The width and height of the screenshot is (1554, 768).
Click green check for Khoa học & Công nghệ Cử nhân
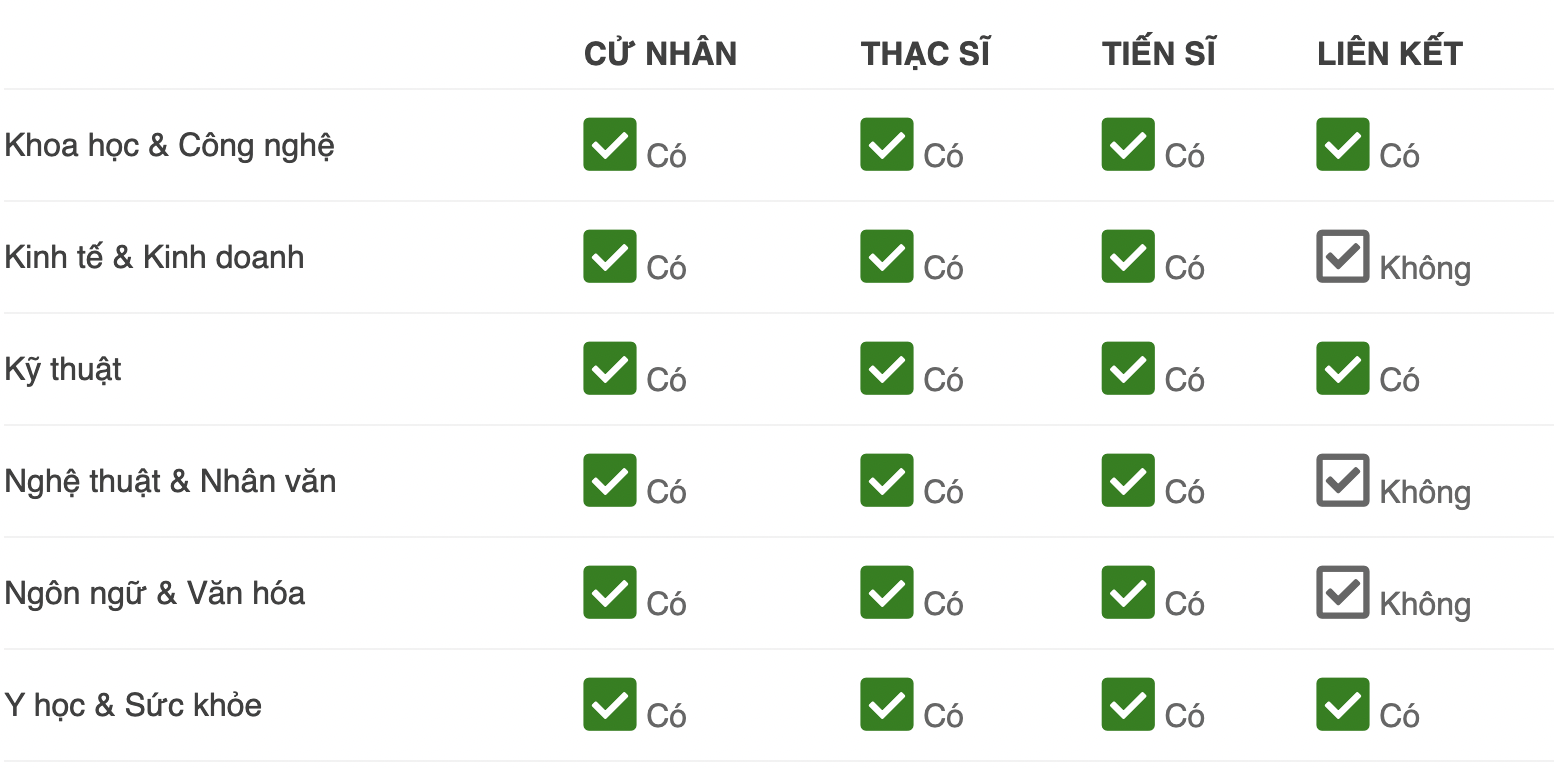[610, 145]
